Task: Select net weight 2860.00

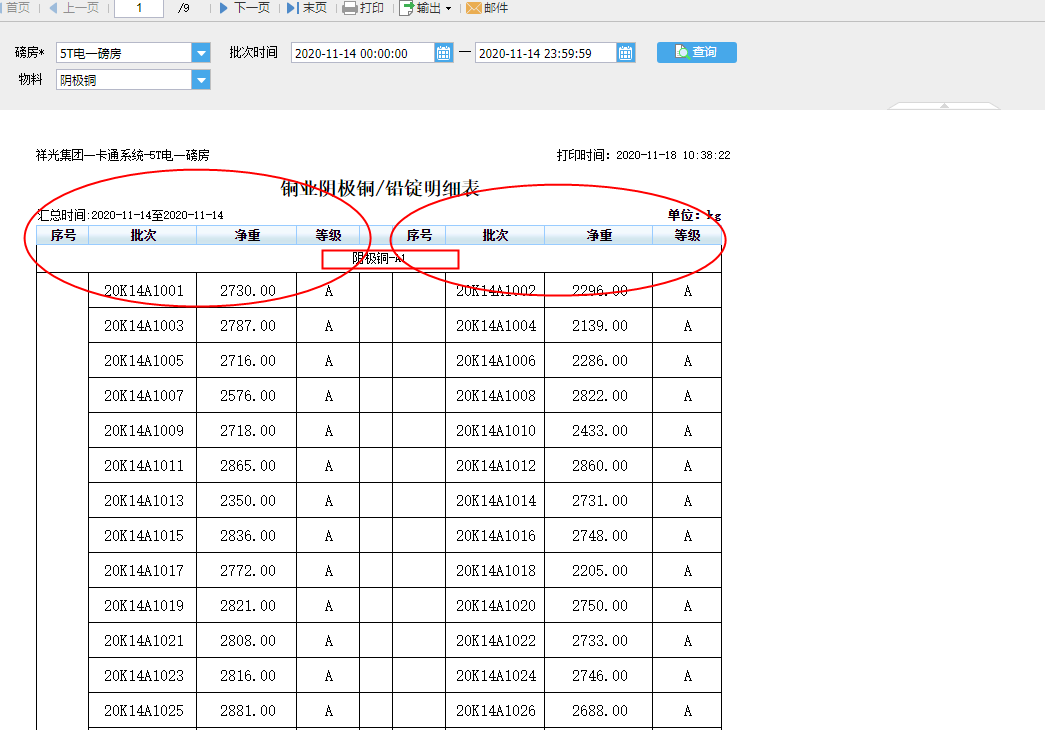Action: pos(599,465)
